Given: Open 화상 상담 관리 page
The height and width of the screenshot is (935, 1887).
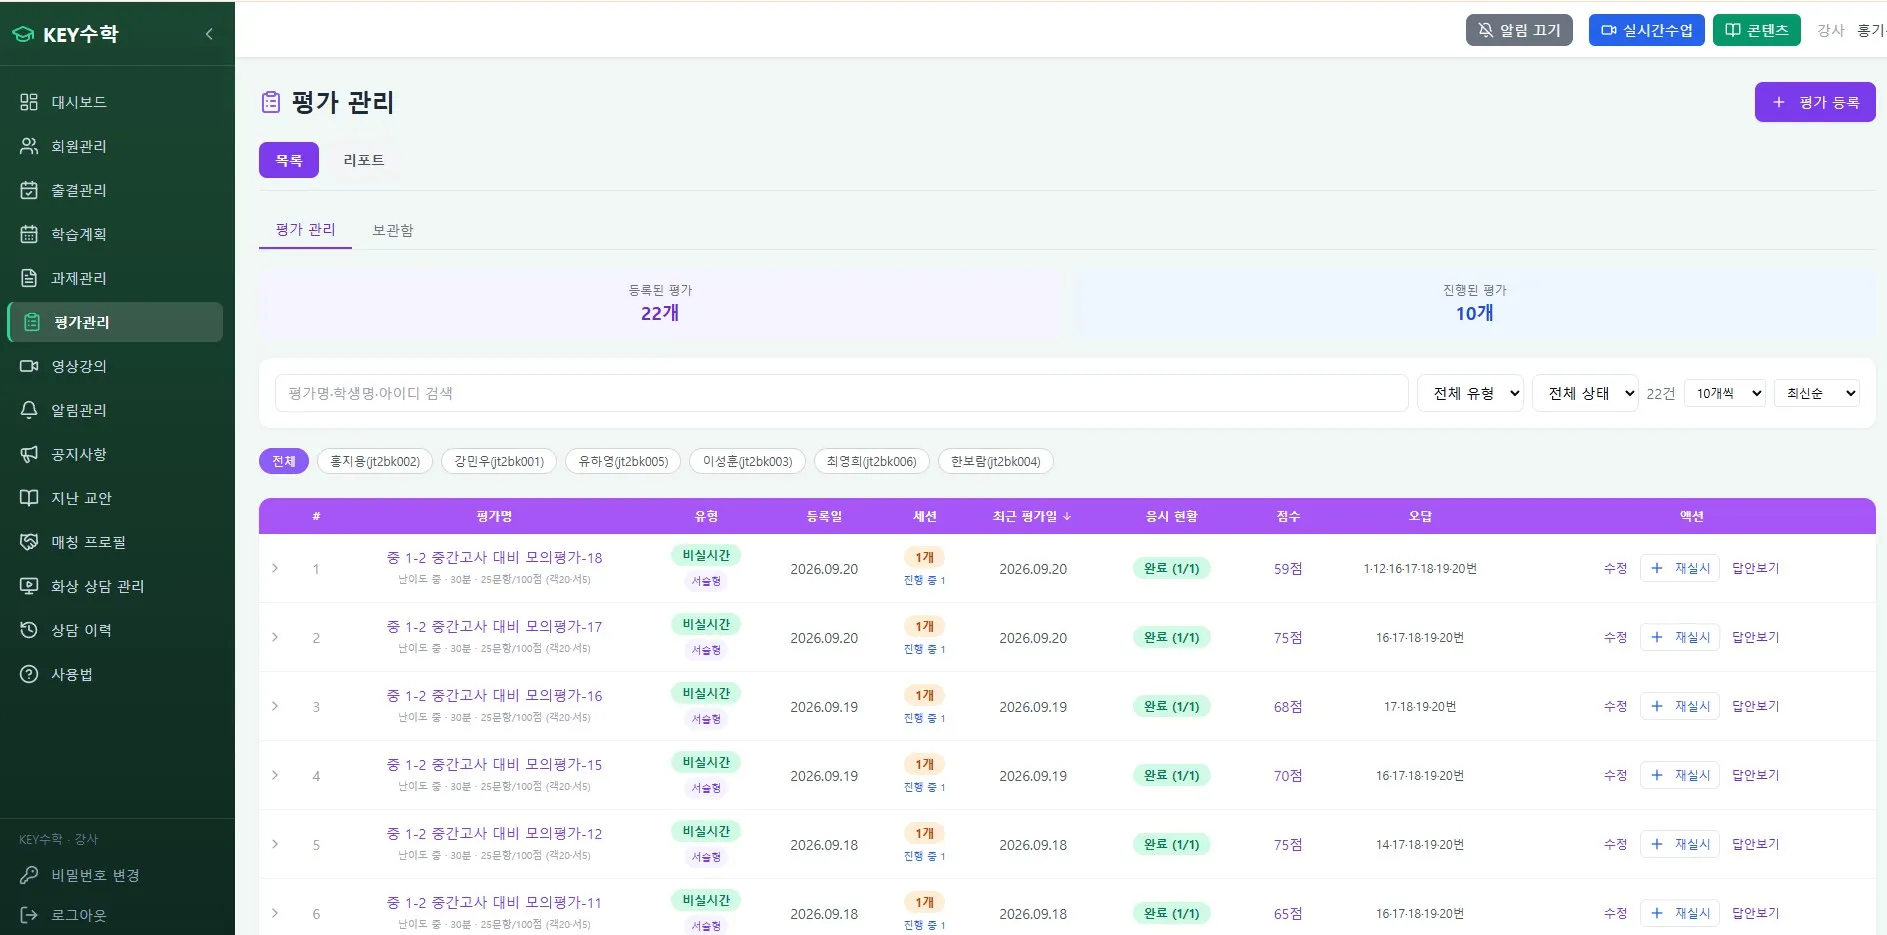Looking at the screenshot, I should pos(115,586).
